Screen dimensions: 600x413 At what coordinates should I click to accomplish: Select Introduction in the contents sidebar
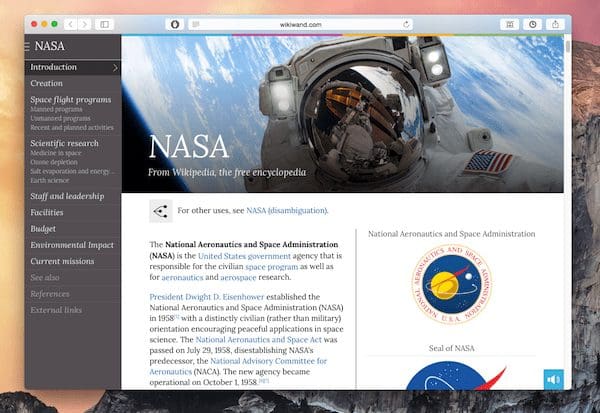click(73, 67)
